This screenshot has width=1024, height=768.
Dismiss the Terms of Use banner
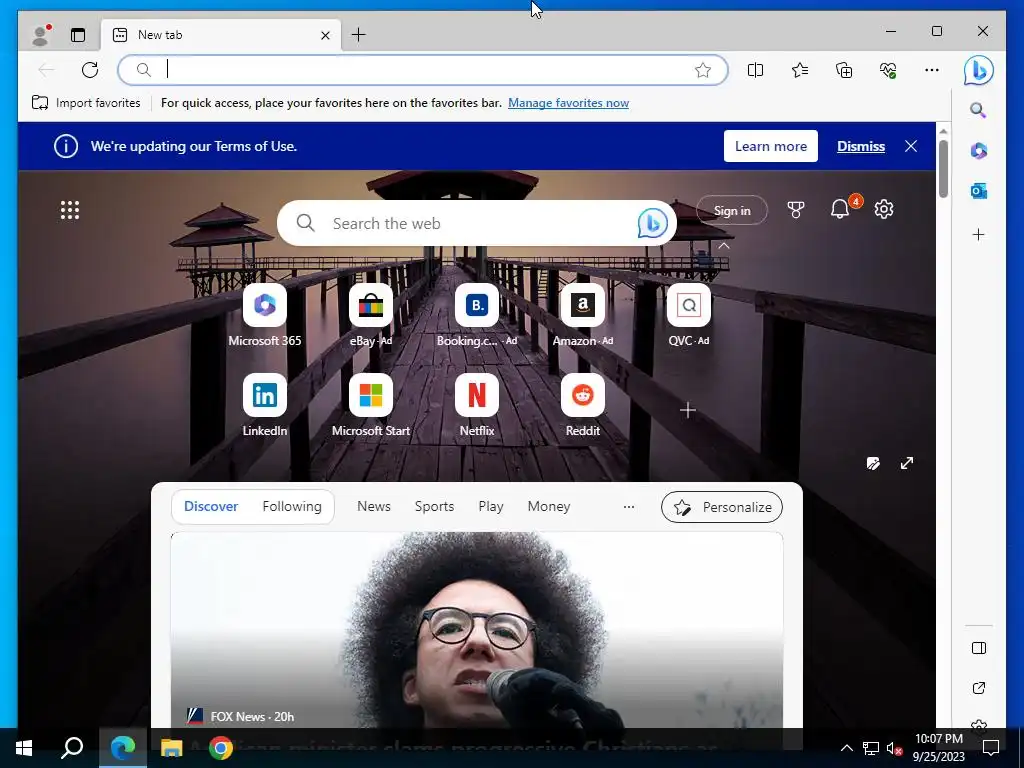coord(861,146)
